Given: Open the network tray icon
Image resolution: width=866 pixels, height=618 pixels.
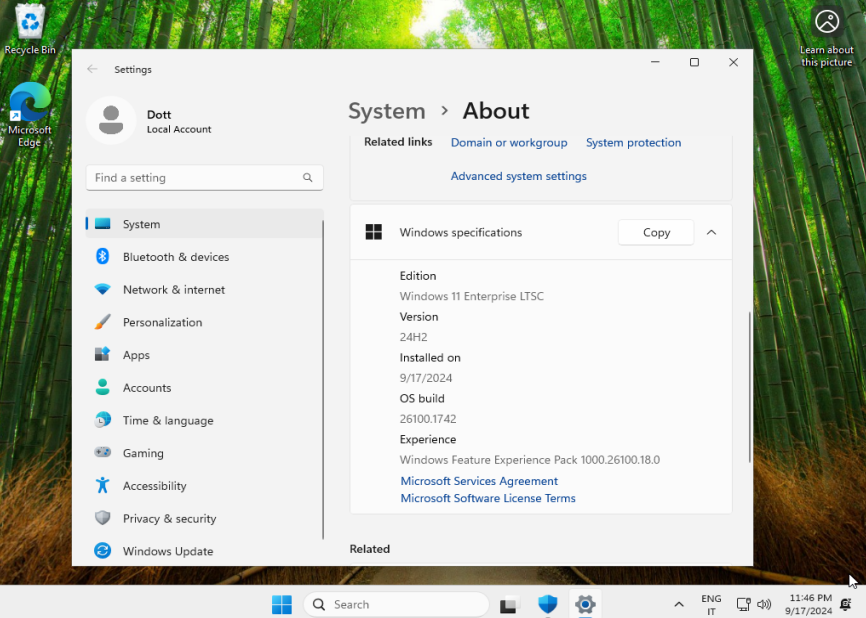Looking at the screenshot, I should coord(743,604).
